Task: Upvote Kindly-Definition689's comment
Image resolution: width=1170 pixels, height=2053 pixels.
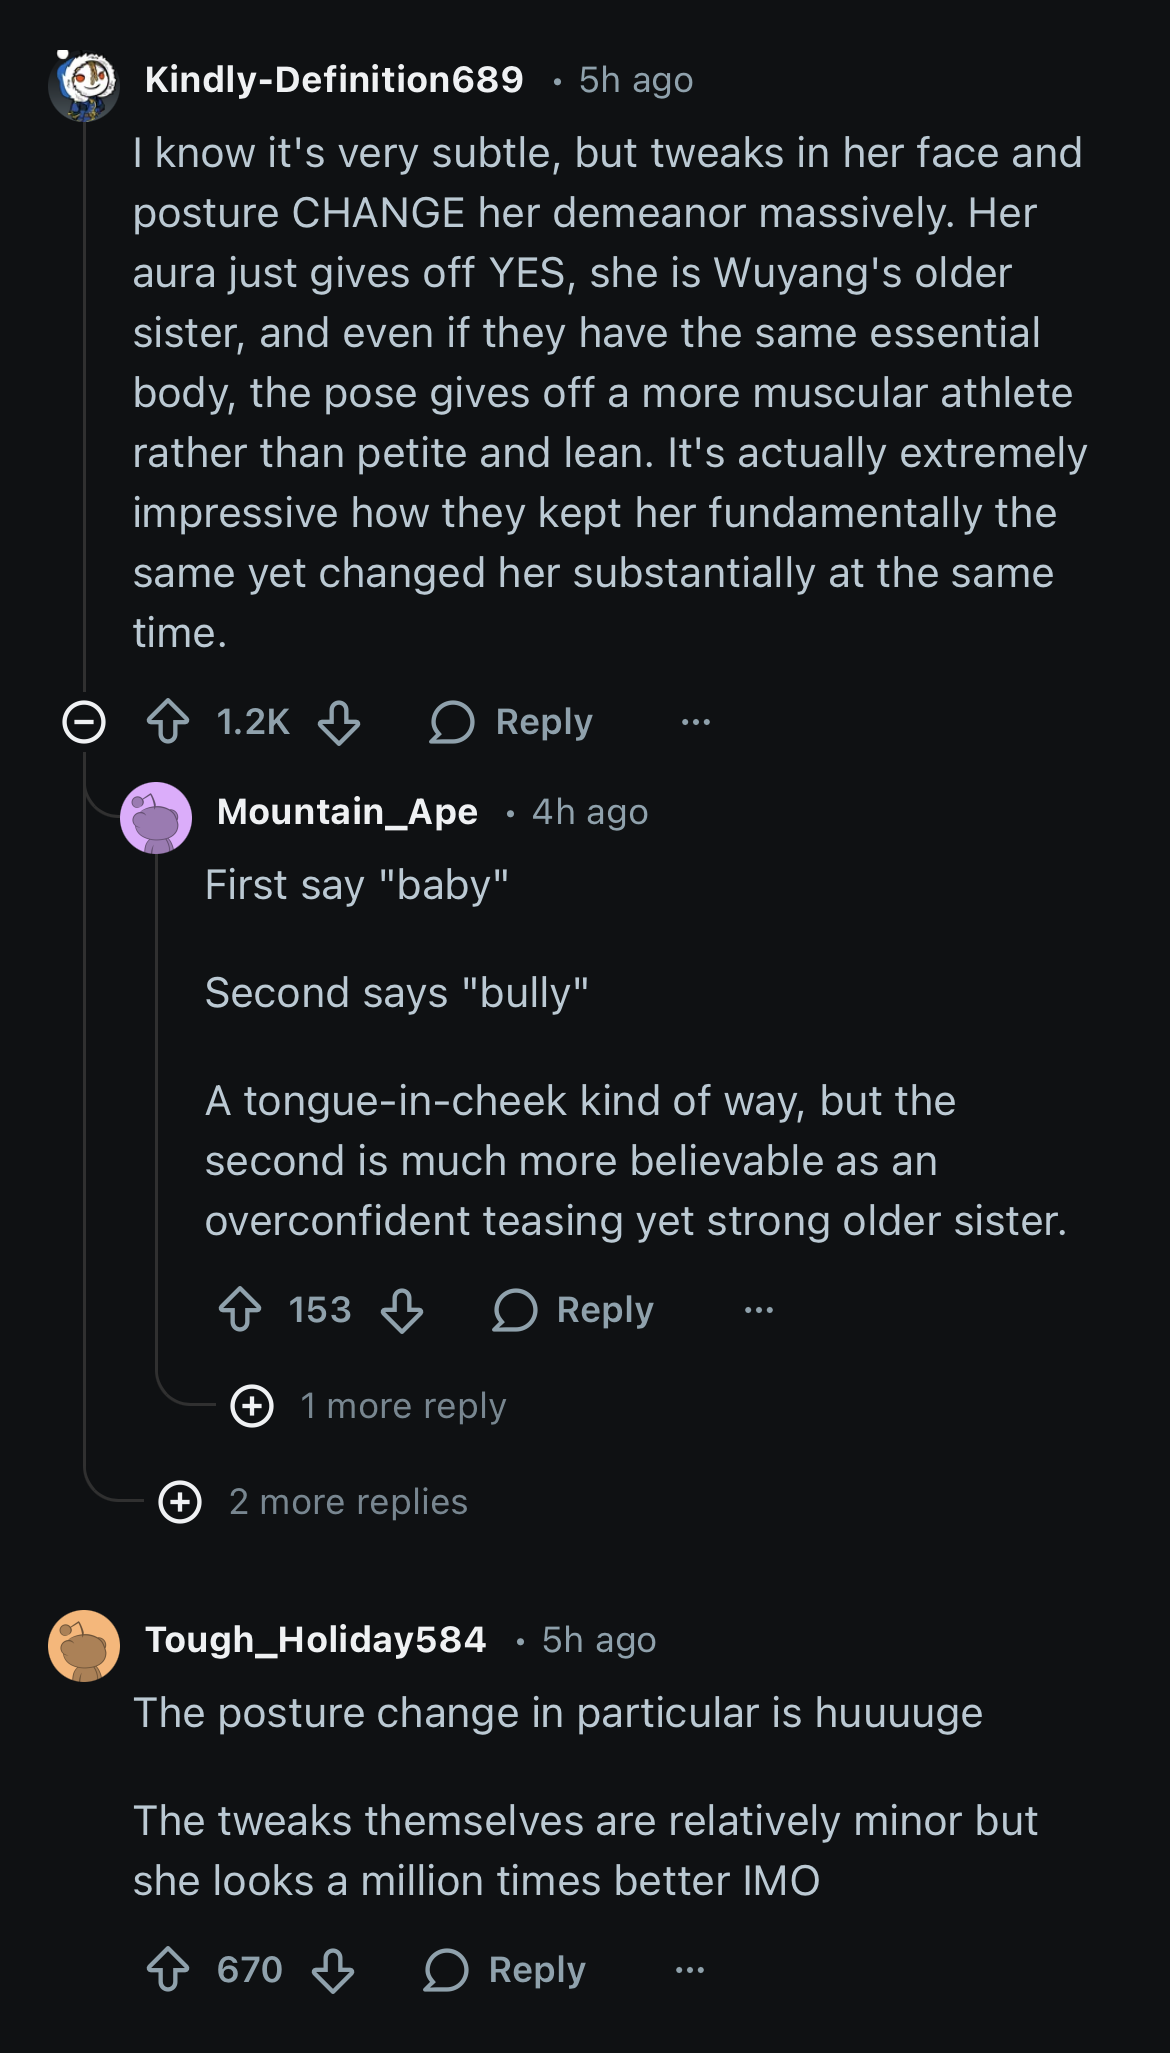Action: [168, 722]
